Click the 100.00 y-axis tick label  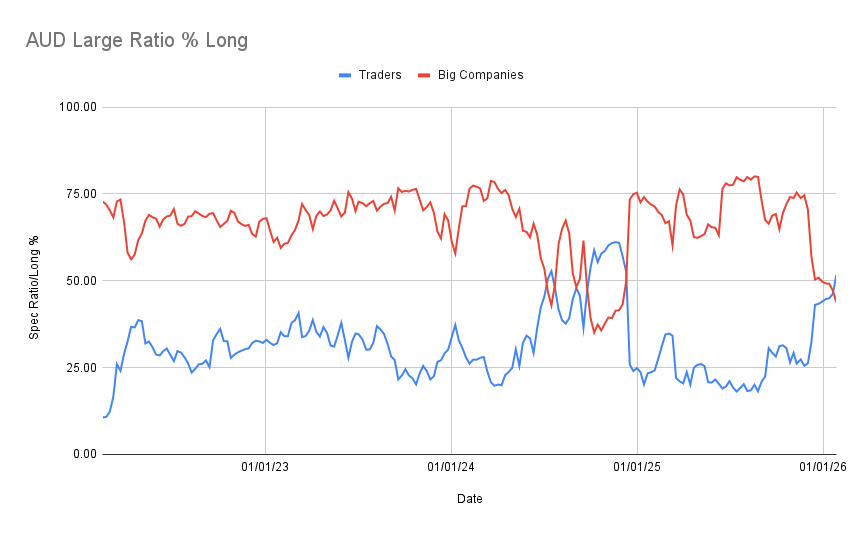click(78, 107)
